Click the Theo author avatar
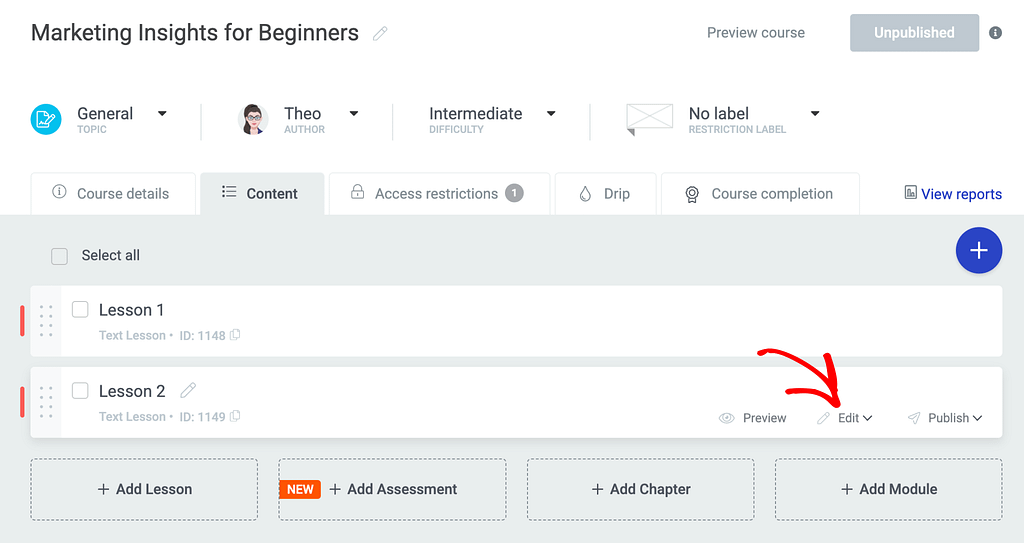1024x543 pixels. (253, 119)
